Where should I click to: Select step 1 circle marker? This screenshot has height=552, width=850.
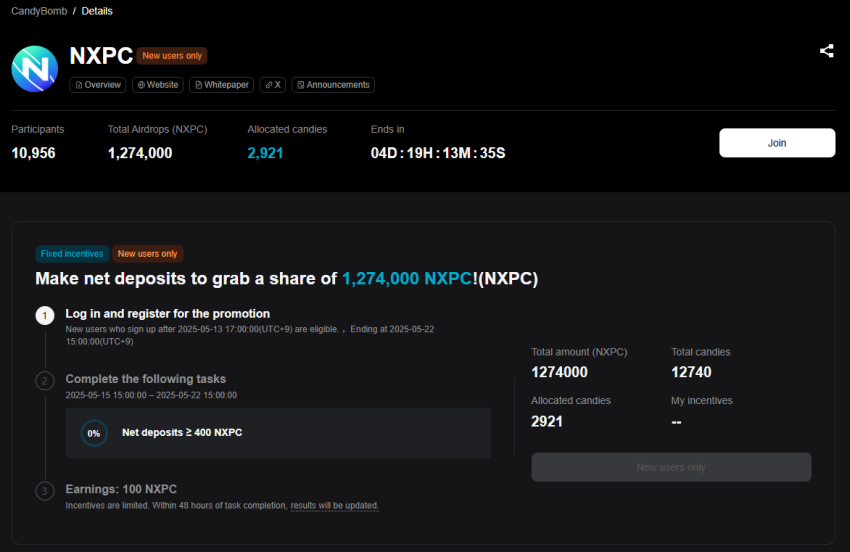45,316
